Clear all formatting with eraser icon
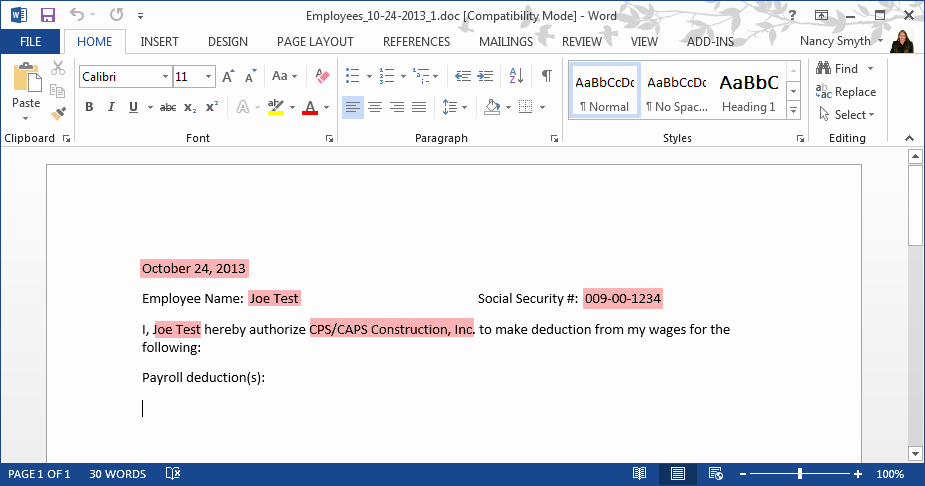 [322, 76]
